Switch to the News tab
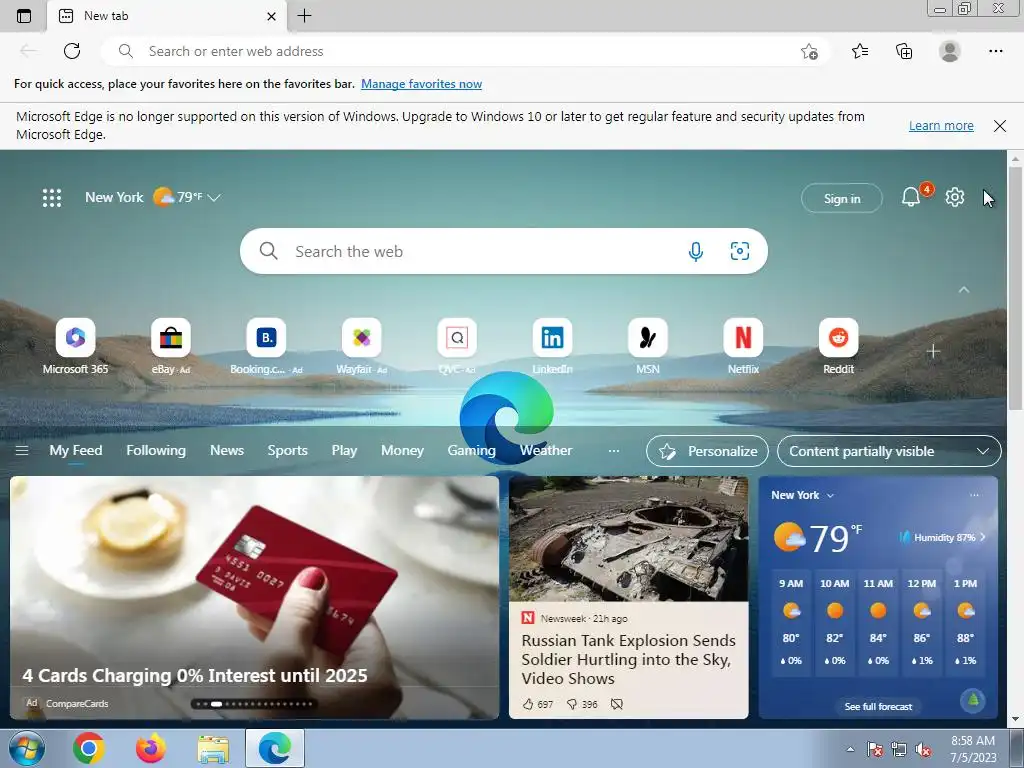The image size is (1024, 768). pyautogui.click(x=227, y=451)
